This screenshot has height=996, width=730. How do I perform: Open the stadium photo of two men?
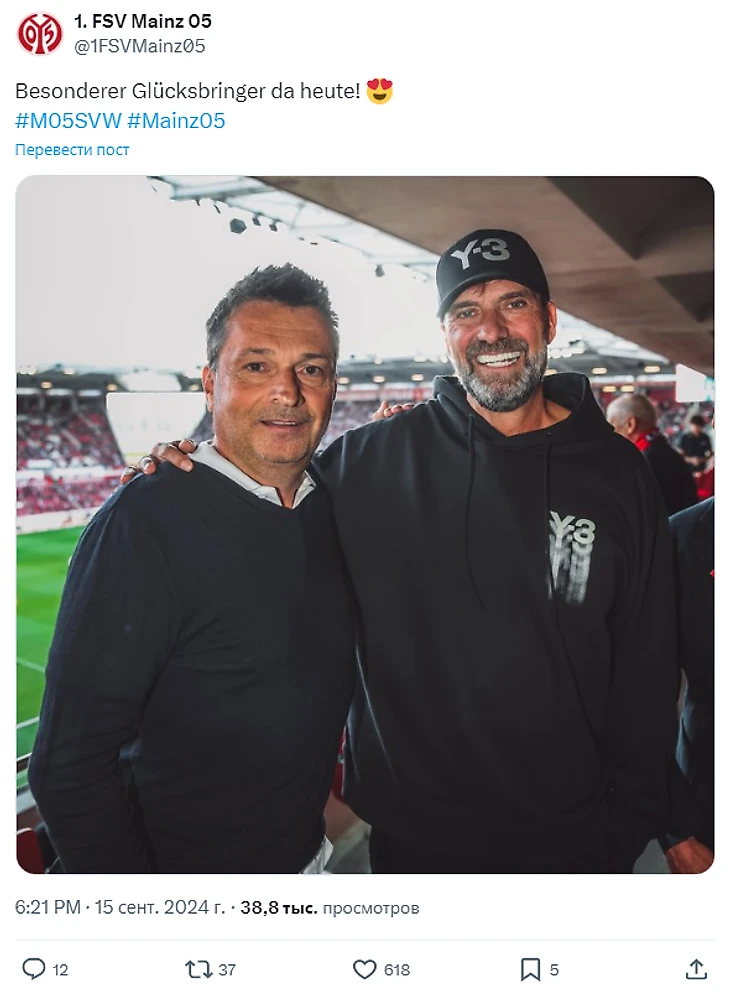(365, 524)
